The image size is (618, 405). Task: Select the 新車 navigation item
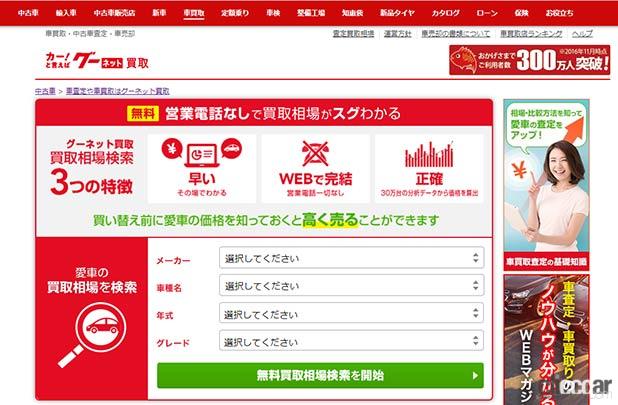(x=159, y=13)
